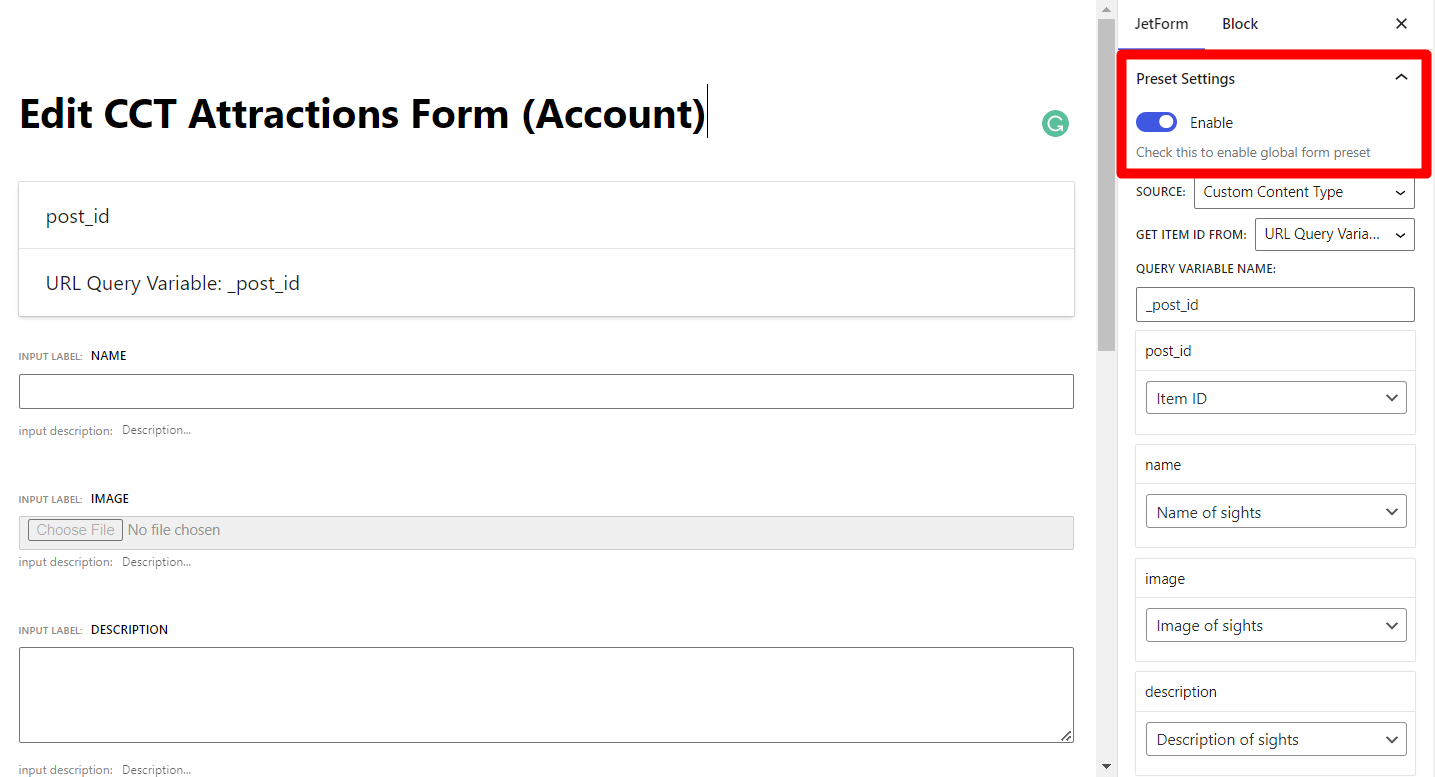
Task: Click the Description textarea
Action: click(546, 694)
